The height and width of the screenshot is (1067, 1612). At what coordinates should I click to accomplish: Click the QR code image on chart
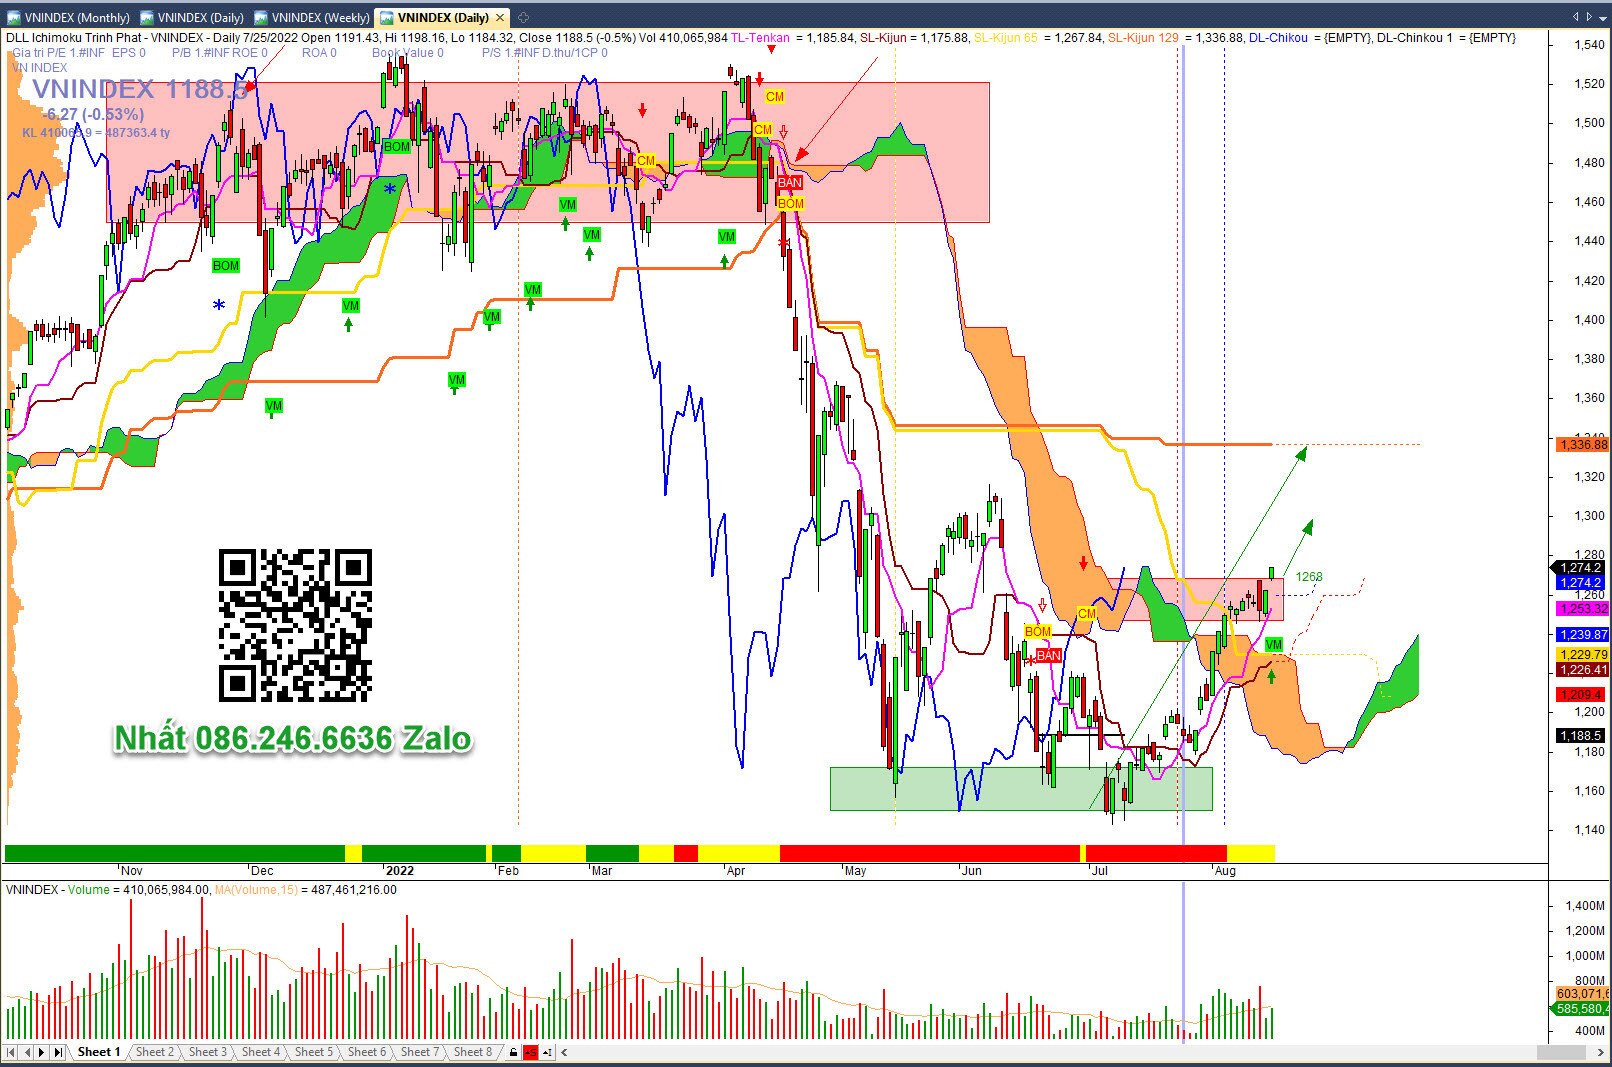coord(296,625)
